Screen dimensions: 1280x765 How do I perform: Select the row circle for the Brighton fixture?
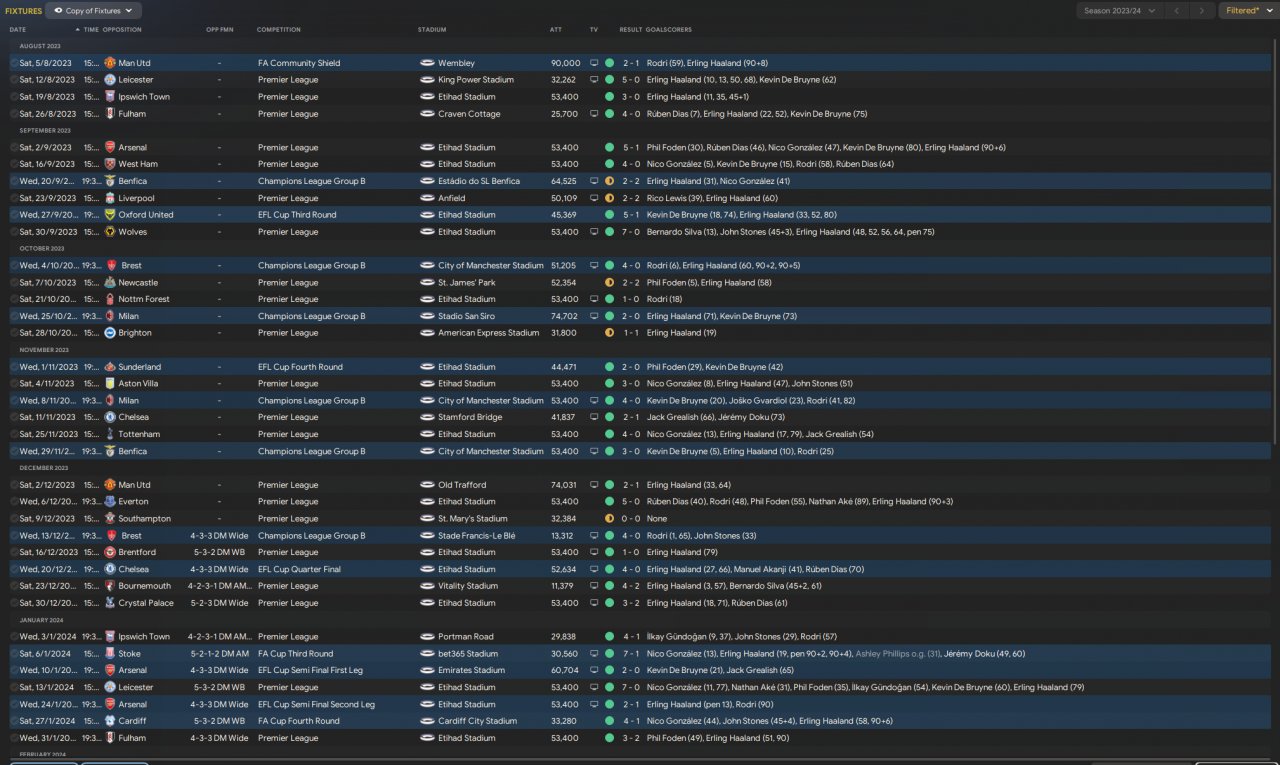click(x=14, y=333)
